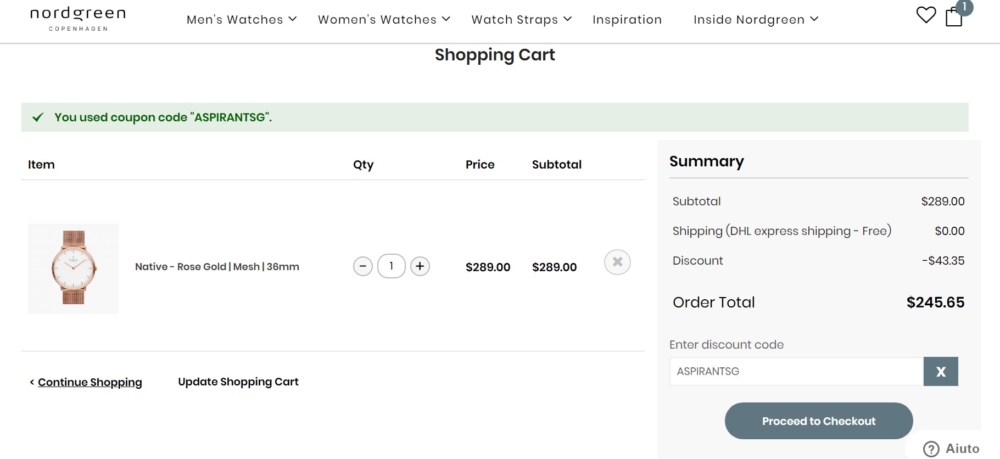
Task: Remove the Native watch from cart
Action: 617,262
